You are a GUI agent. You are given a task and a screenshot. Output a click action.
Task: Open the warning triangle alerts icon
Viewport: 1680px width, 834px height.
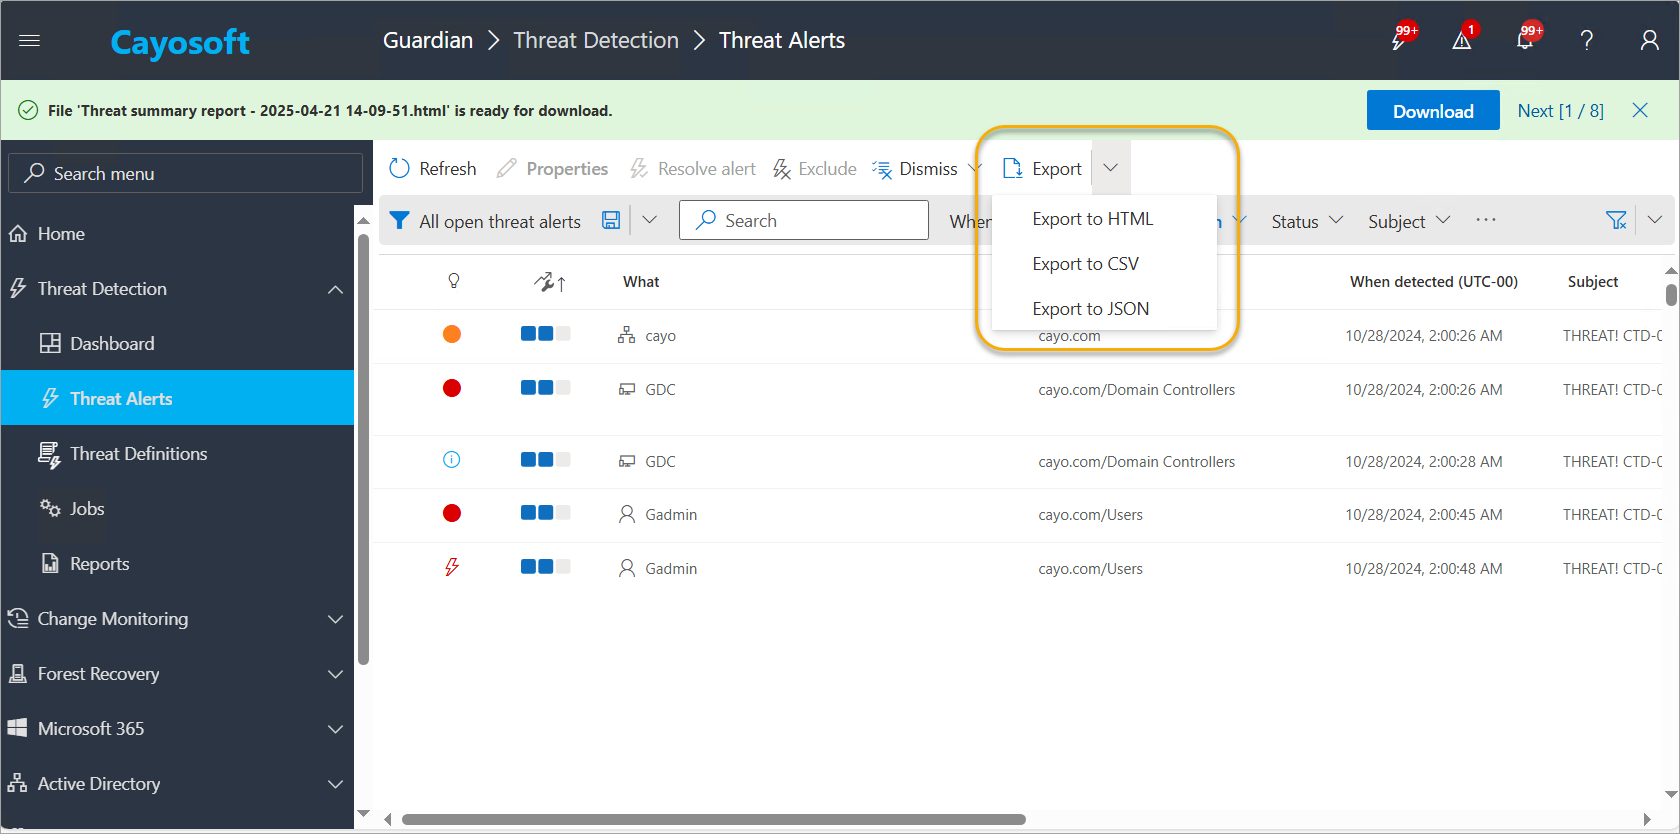click(1463, 39)
